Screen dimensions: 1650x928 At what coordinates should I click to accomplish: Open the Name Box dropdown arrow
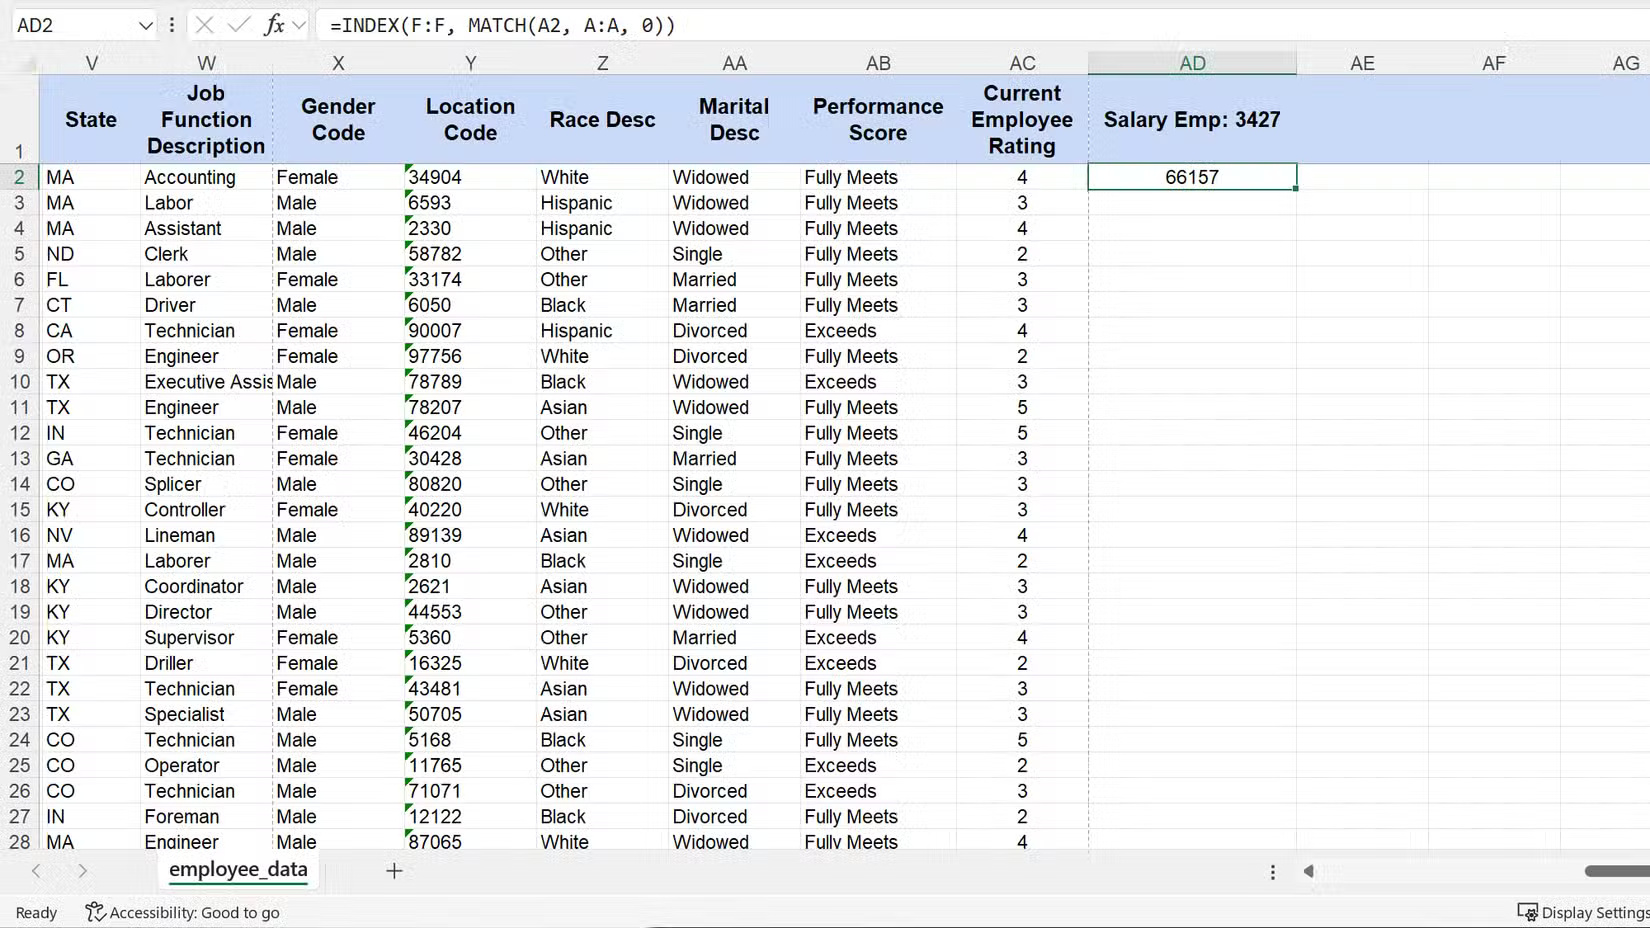click(x=146, y=25)
